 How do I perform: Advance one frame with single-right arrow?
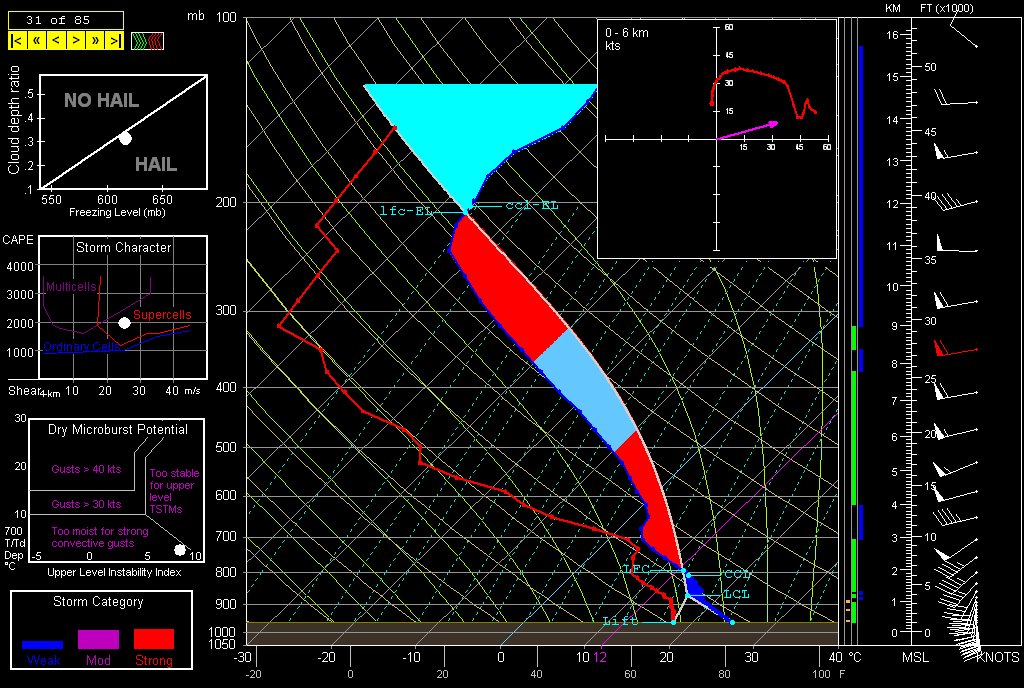76,41
